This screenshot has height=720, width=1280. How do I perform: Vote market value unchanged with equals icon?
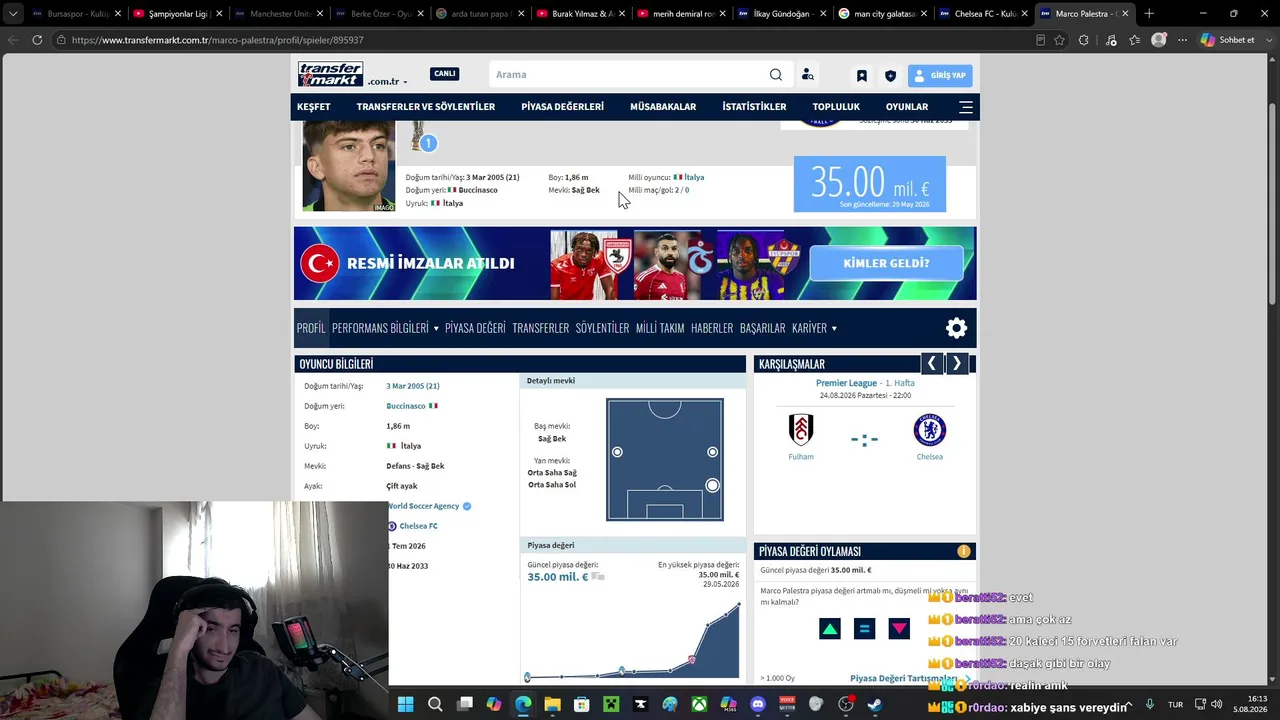point(865,629)
